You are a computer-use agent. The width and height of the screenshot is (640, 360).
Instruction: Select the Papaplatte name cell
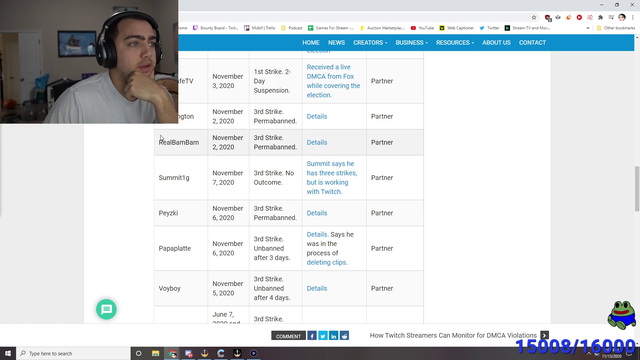pos(181,248)
